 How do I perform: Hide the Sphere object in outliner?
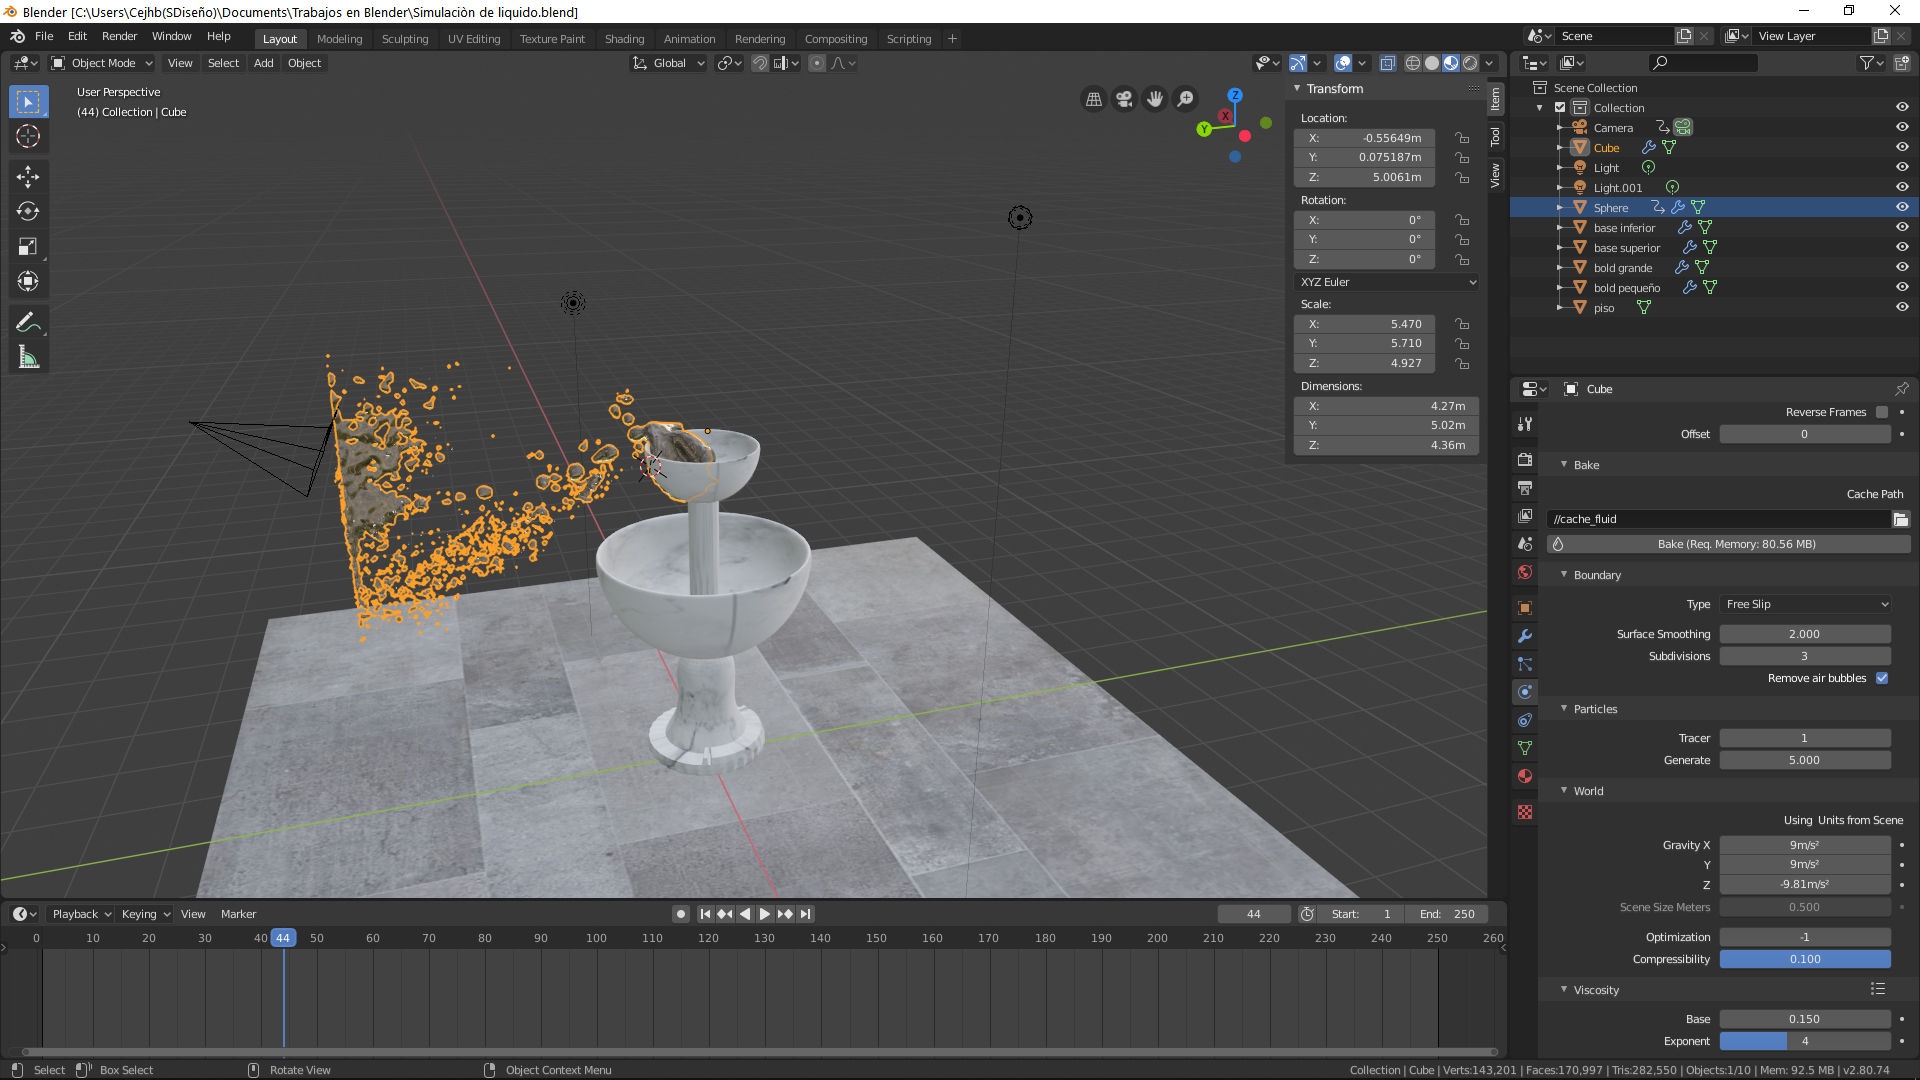(1902, 207)
